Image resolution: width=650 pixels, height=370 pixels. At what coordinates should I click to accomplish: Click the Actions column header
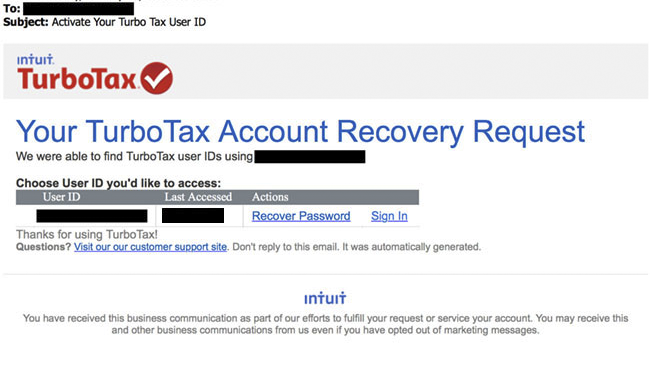tap(270, 197)
